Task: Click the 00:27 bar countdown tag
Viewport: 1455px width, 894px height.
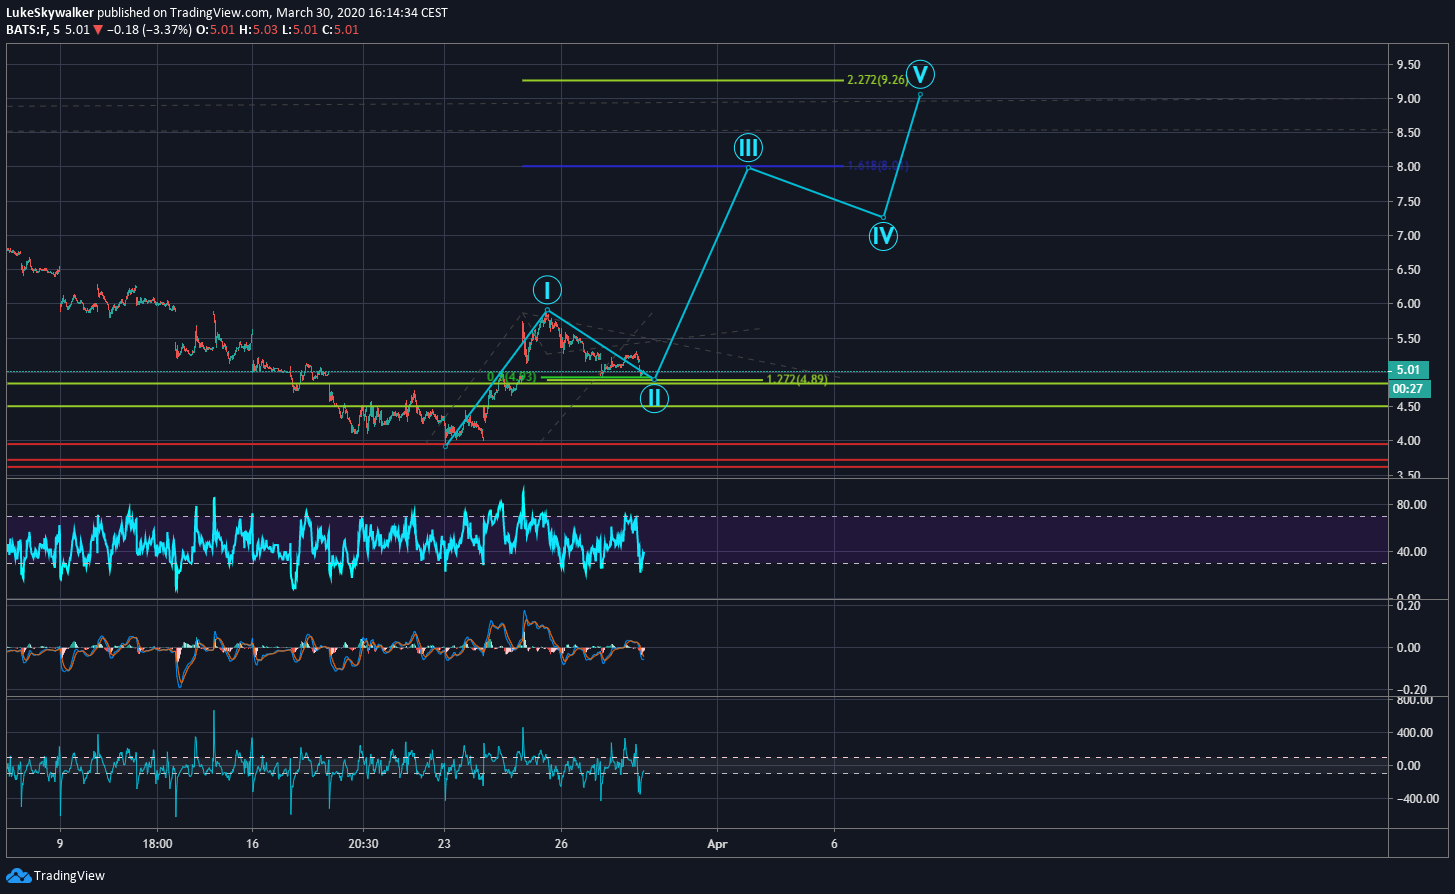Action: pyautogui.click(x=1410, y=389)
